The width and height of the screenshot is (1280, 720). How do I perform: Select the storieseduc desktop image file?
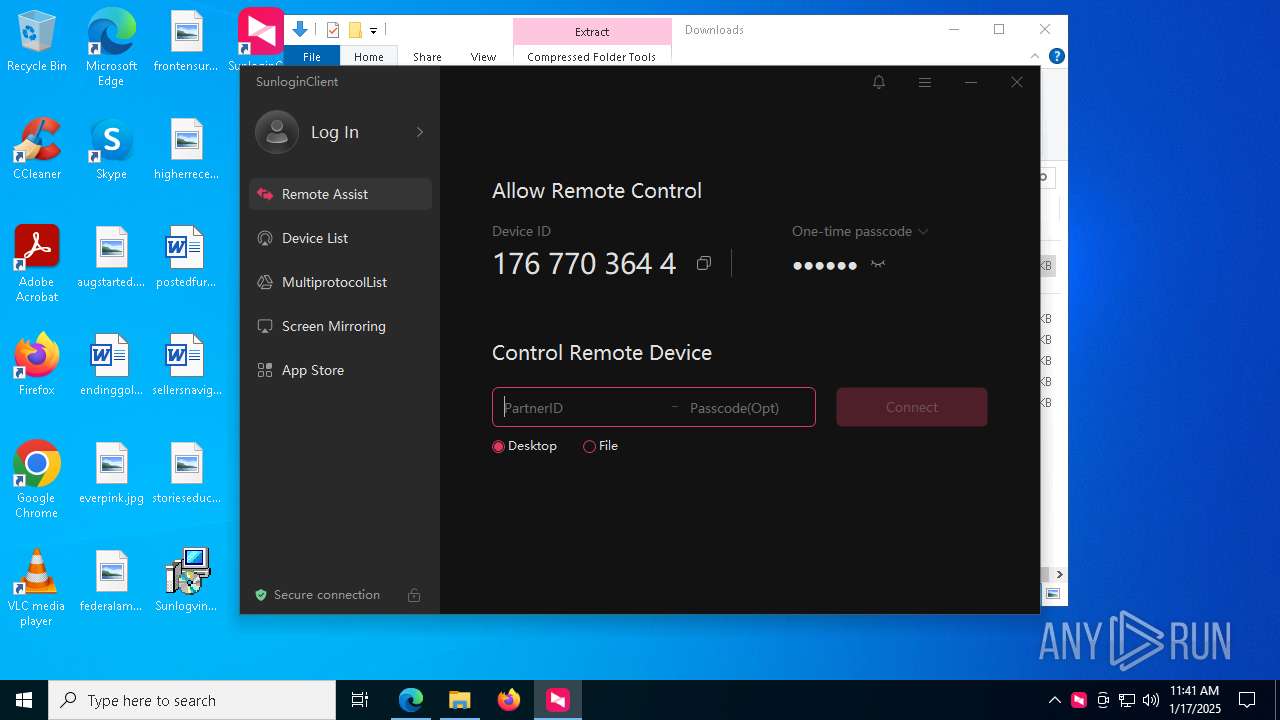tap(186, 474)
